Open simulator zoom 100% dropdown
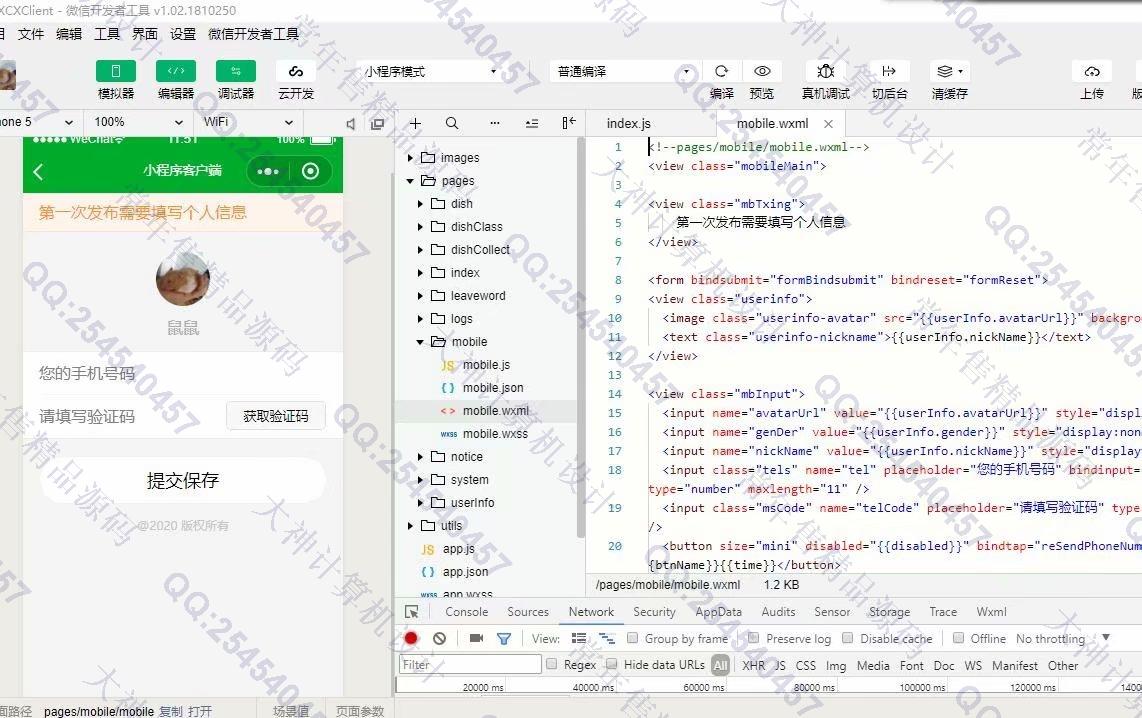1142x718 pixels. 138,122
